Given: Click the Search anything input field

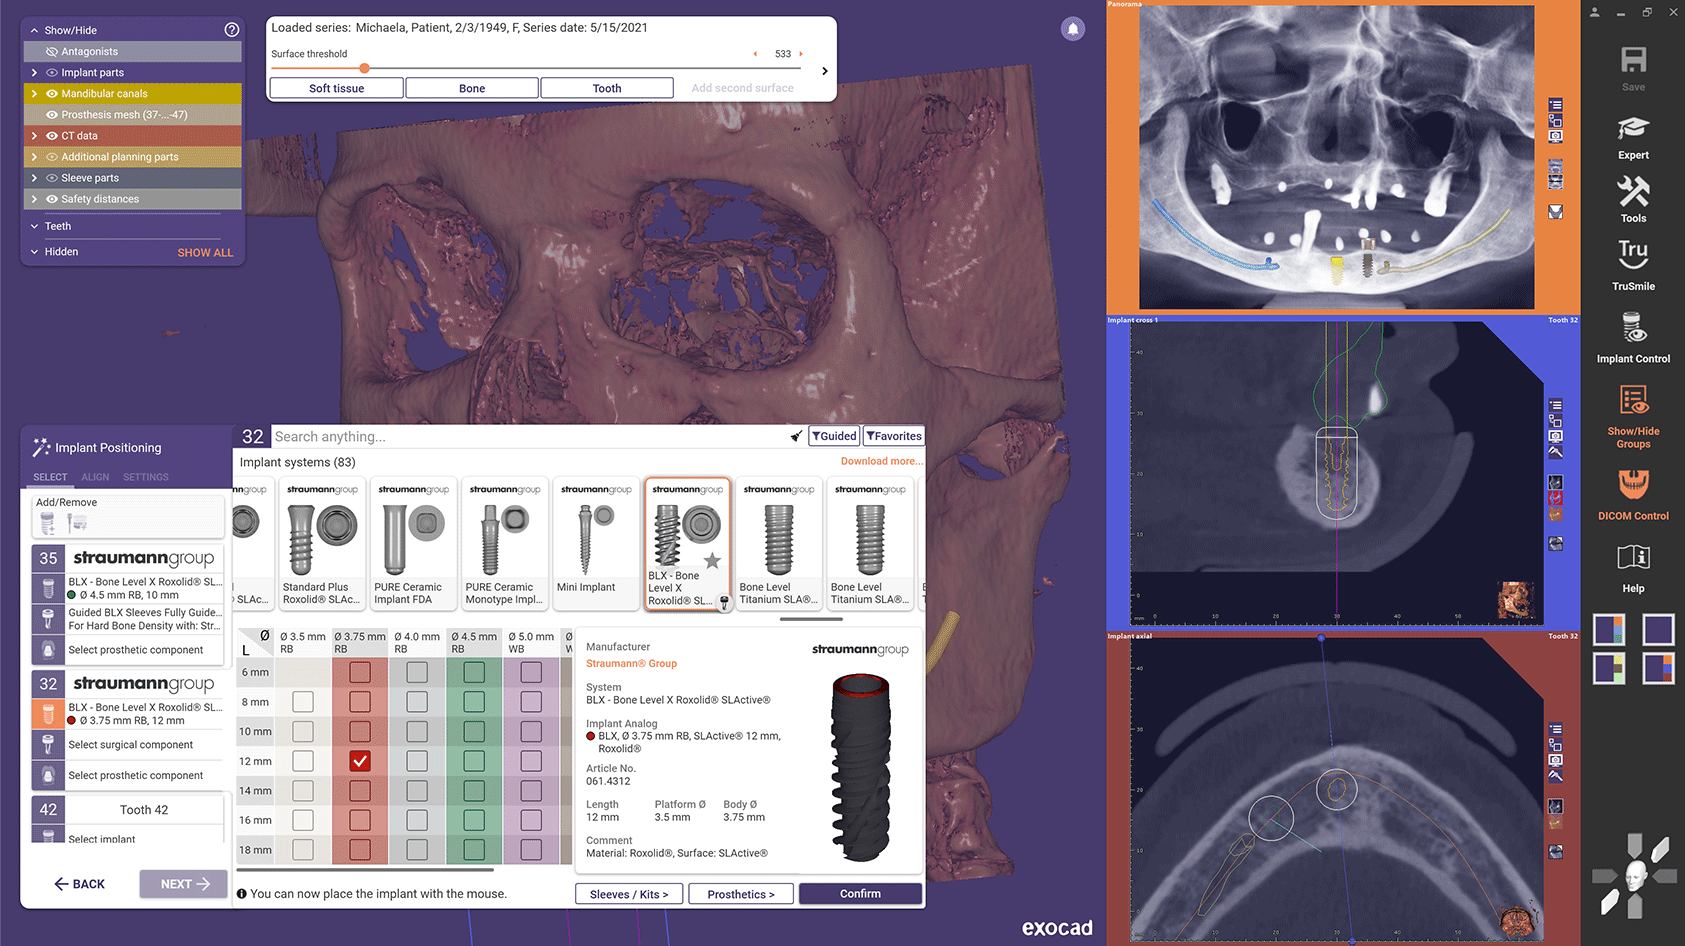Looking at the screenshot, I should tap(530, 437).
